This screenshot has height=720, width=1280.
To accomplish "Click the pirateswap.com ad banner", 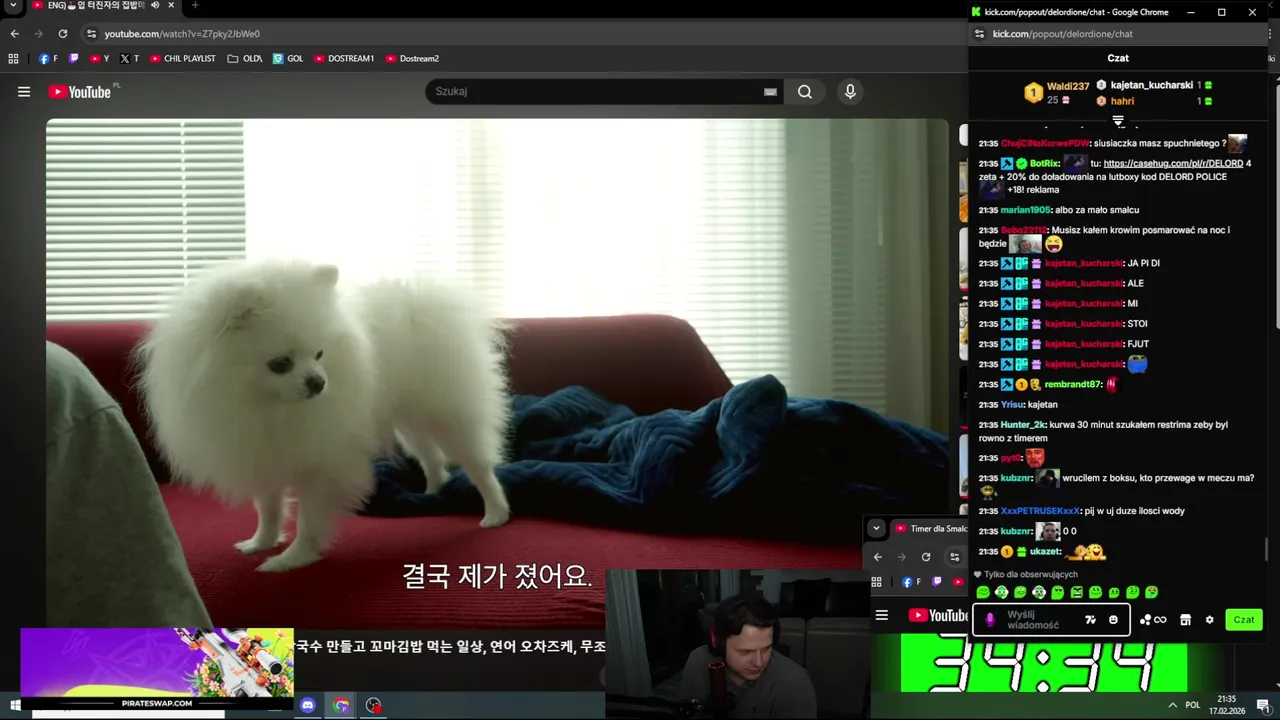I will coord(157,667).
